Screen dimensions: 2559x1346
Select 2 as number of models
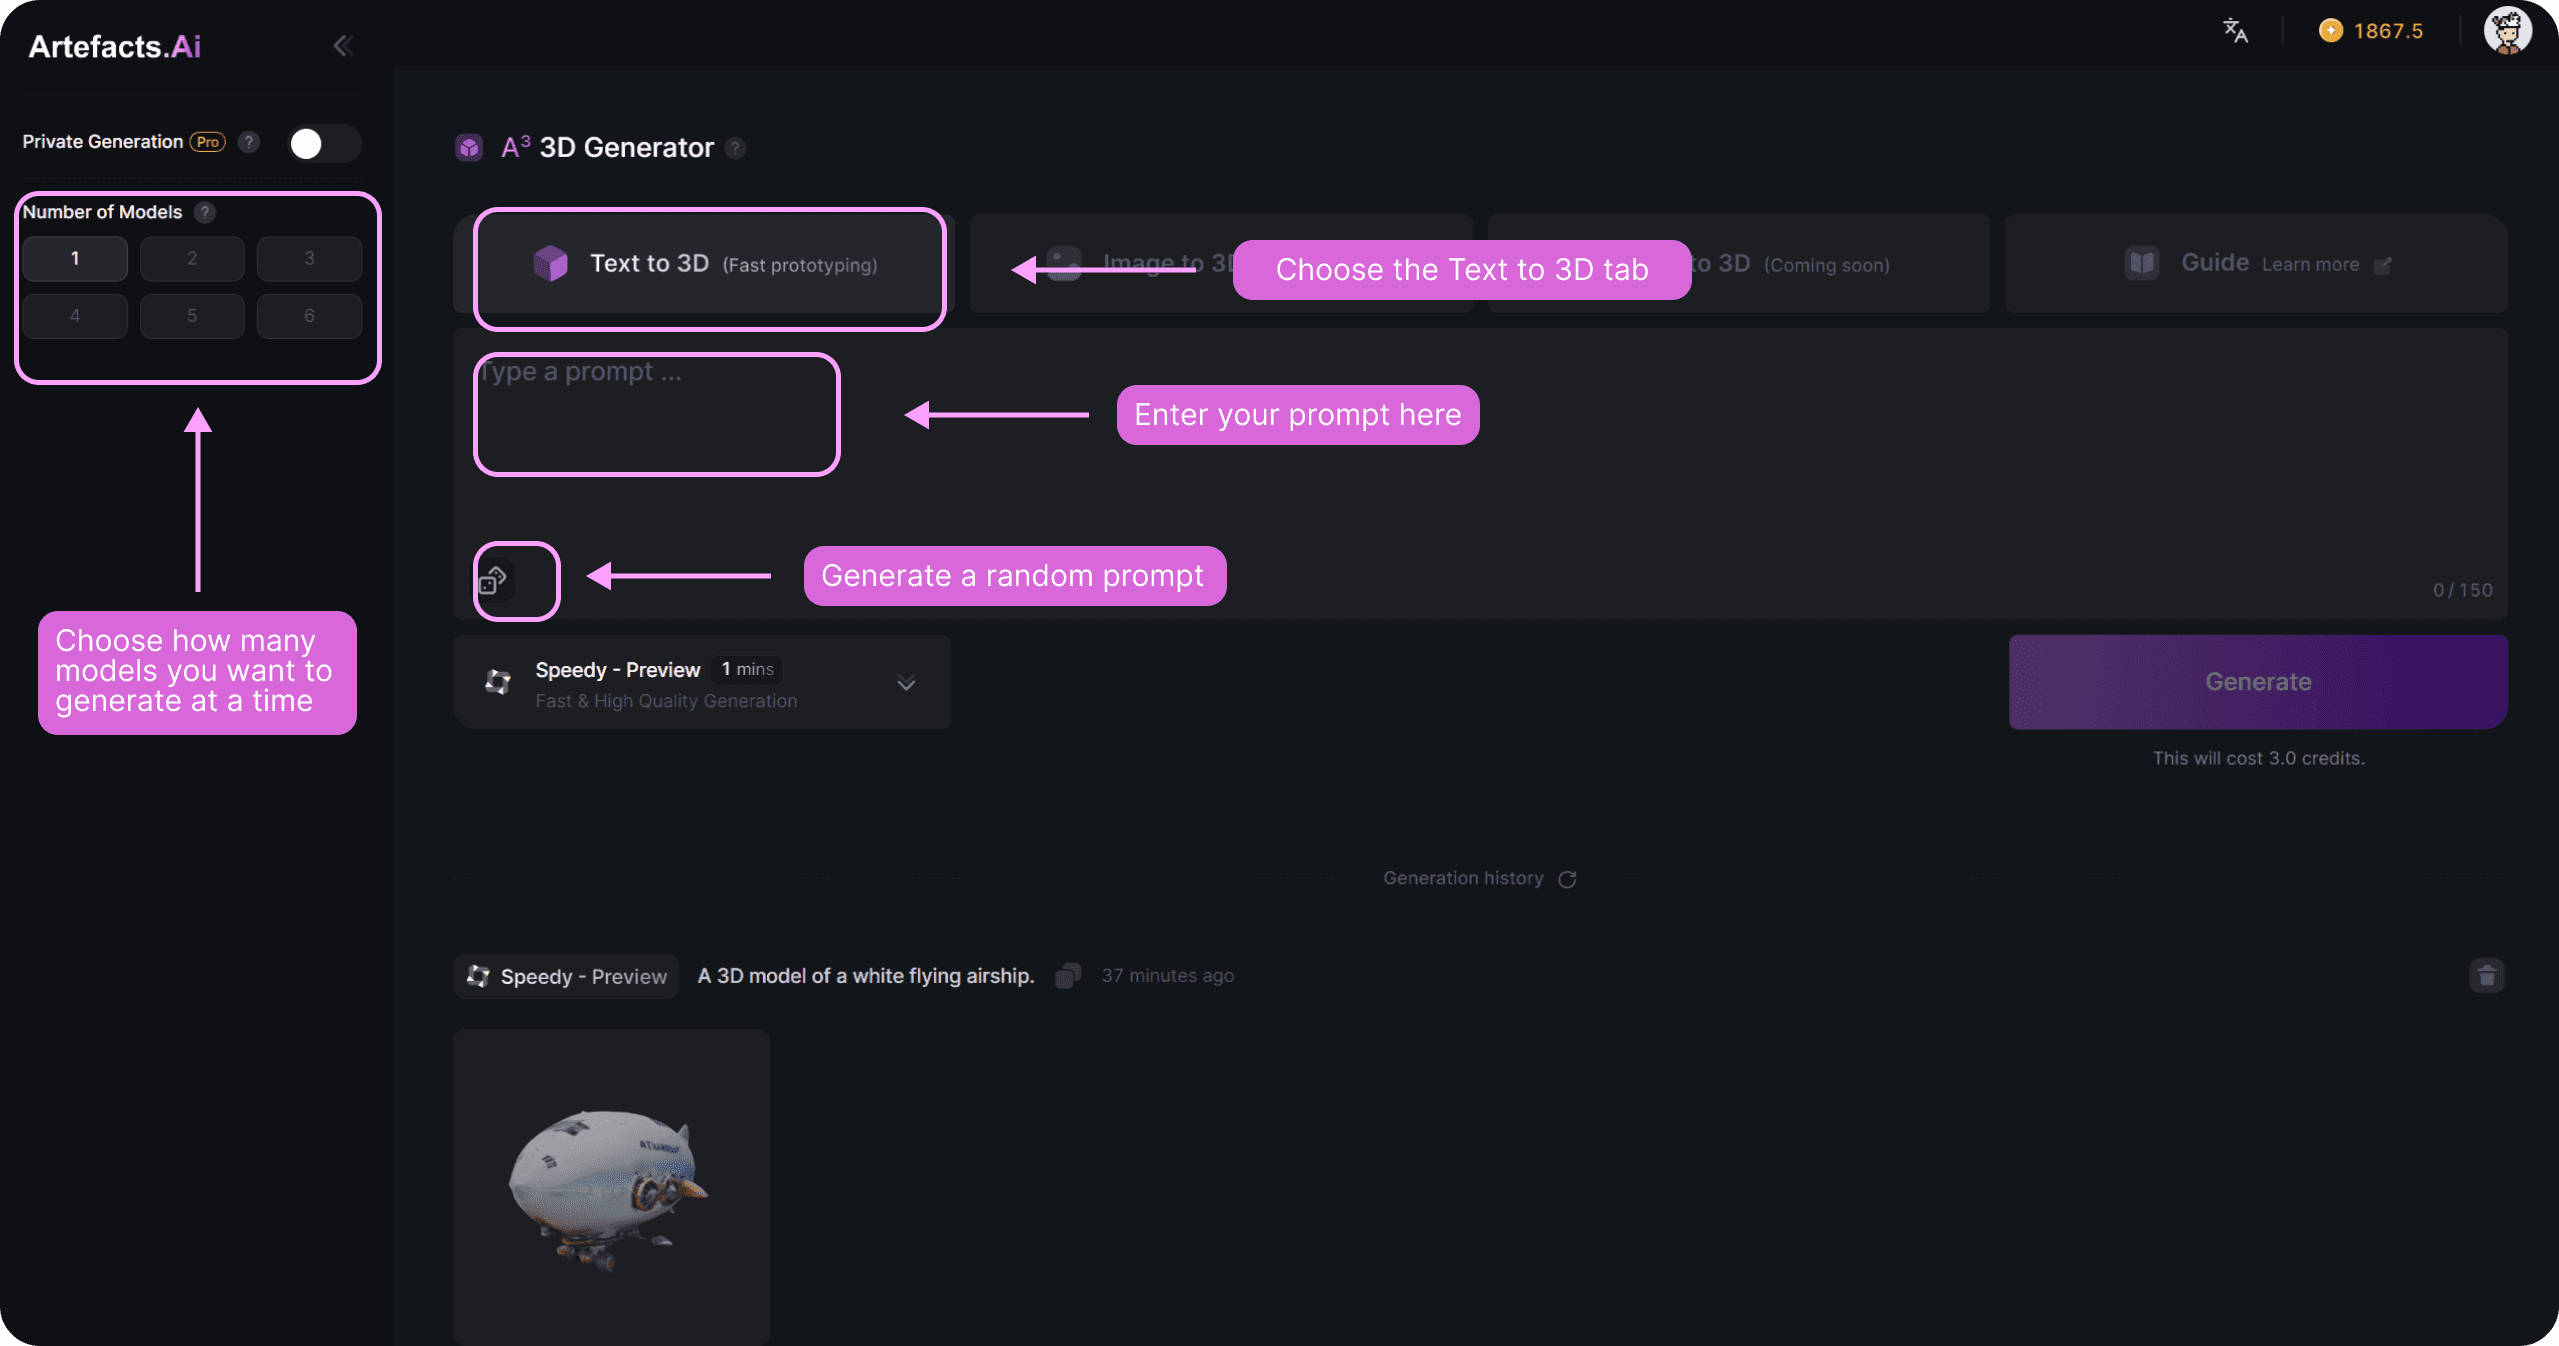coord(192,259)
